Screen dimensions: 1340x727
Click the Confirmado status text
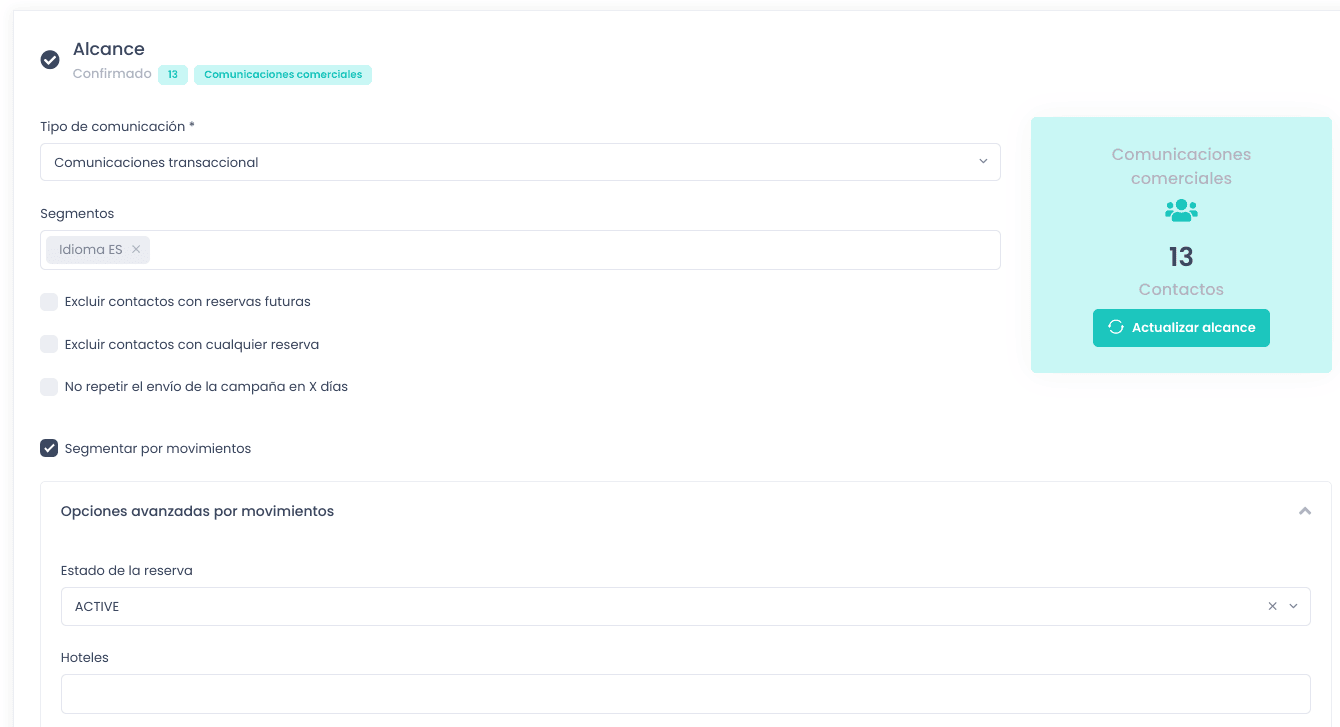(112, 74)
